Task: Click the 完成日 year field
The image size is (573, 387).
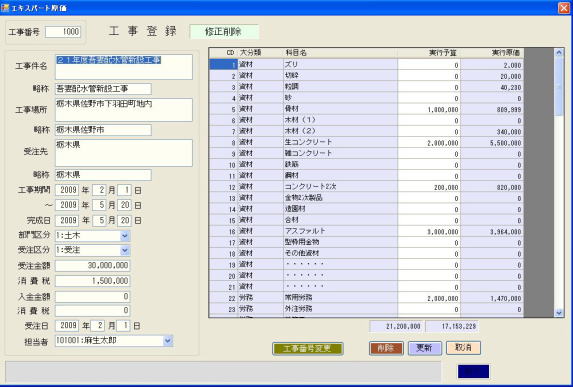Action: (x=67, y=220)
